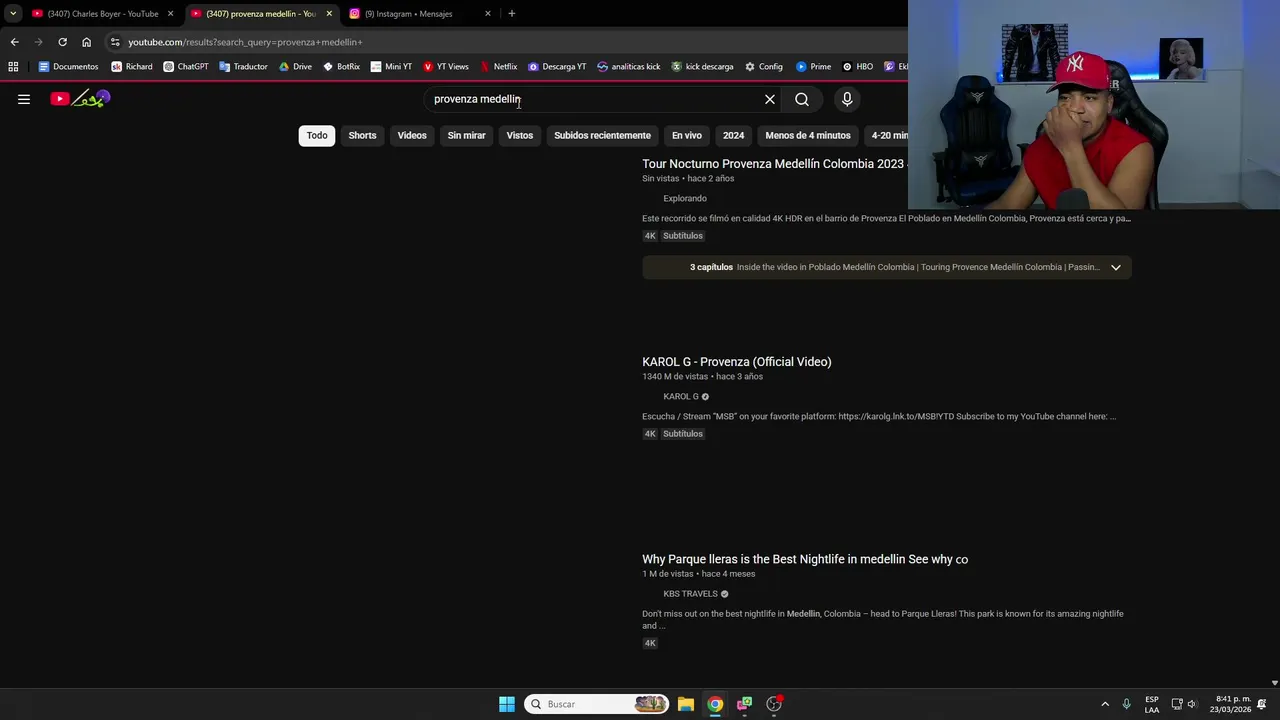Open the Traductor bookmark
1280x720 pixels.
pos(243,67)
